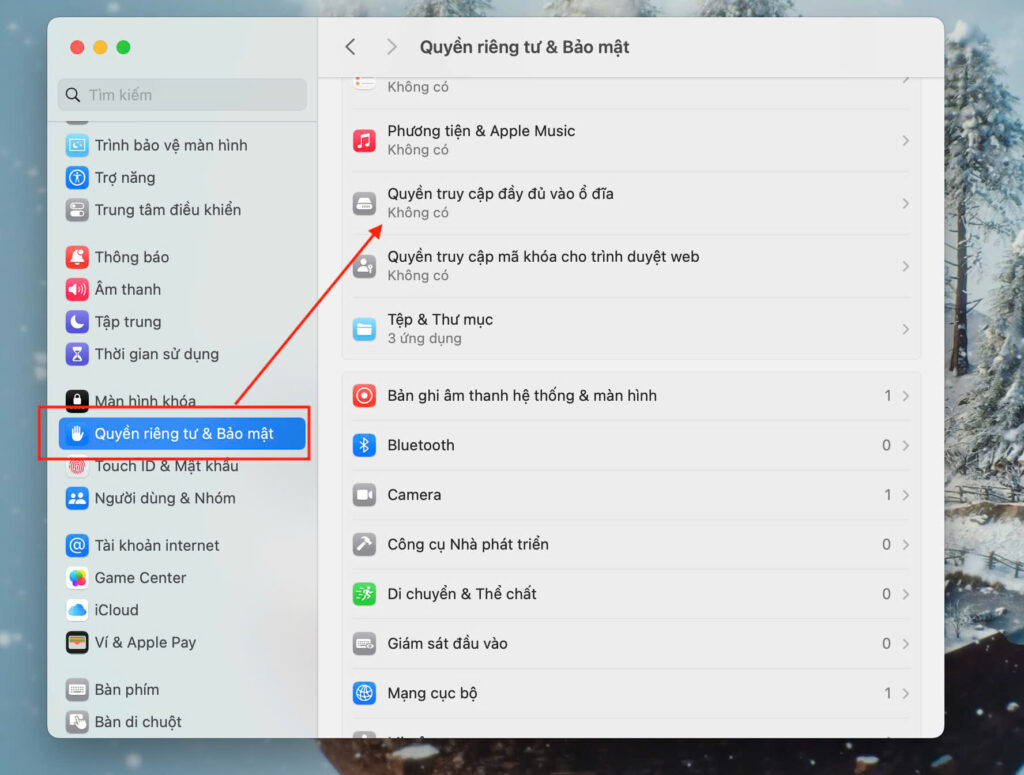Click the Di chuyển & Thể chất icon
The width and height of the screenshot is (1024, 775).
[364, 594]
